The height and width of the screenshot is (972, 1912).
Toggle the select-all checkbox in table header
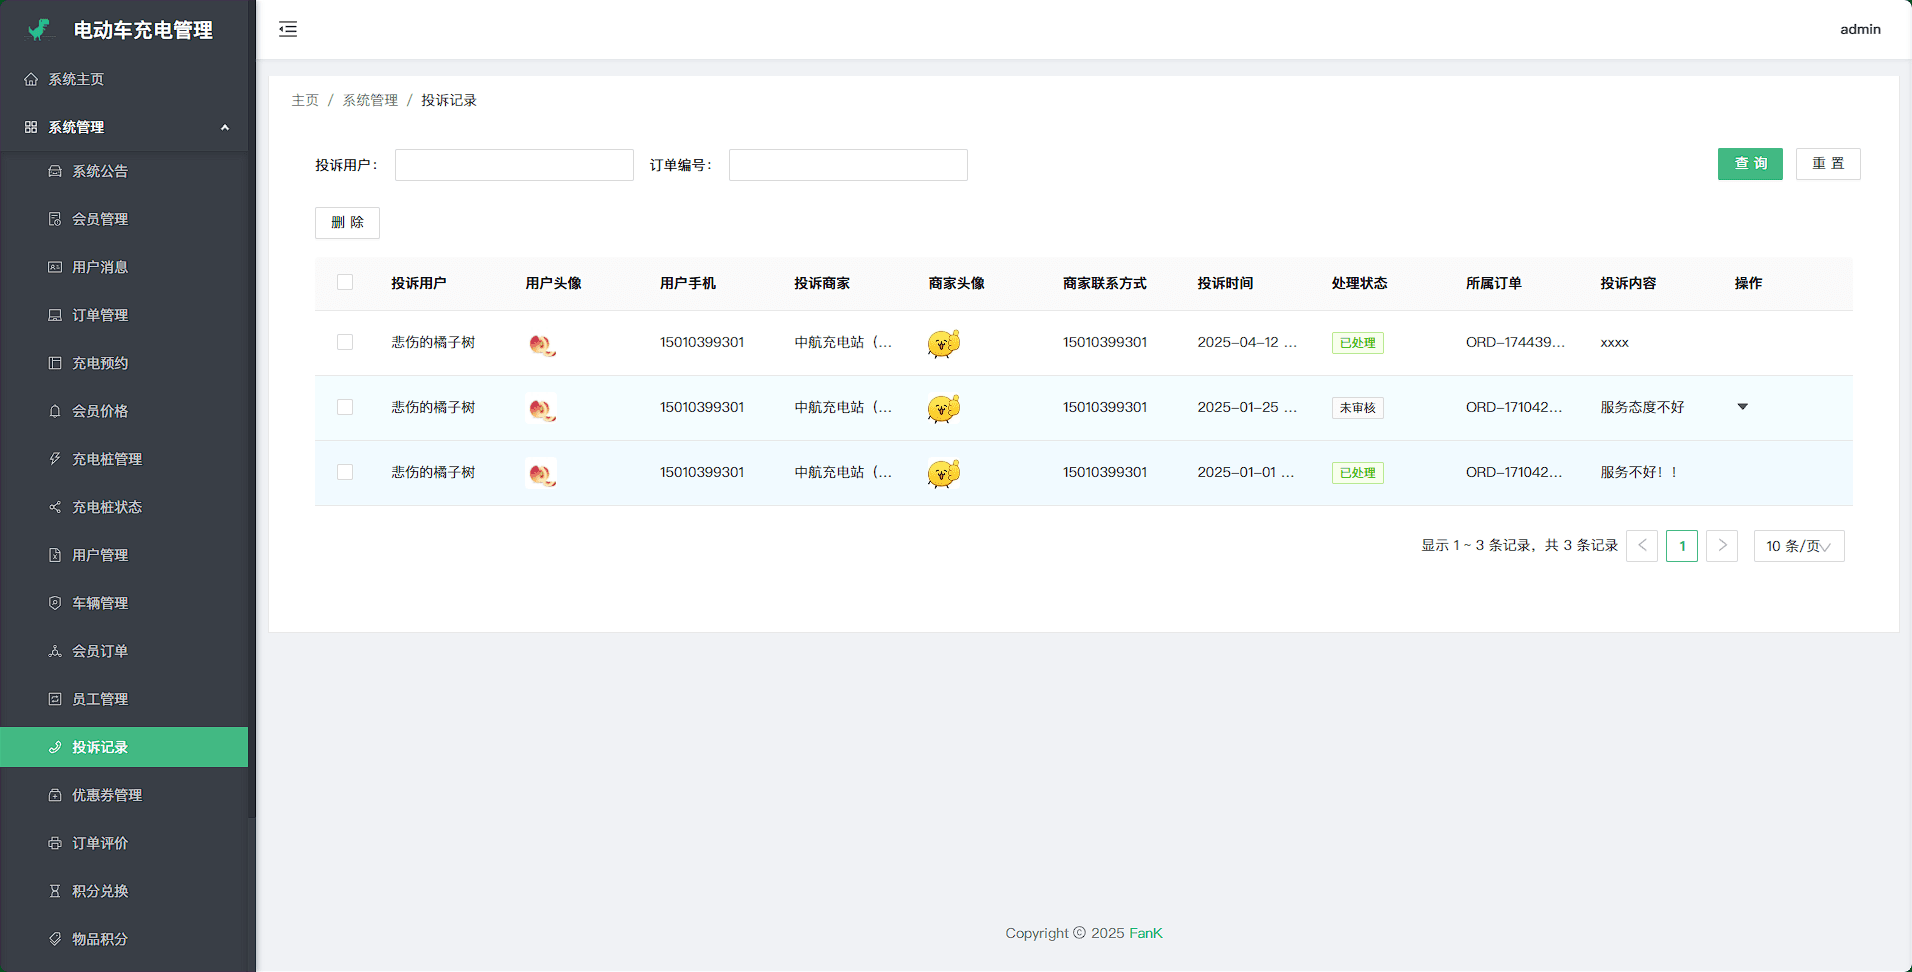point(345,283)
